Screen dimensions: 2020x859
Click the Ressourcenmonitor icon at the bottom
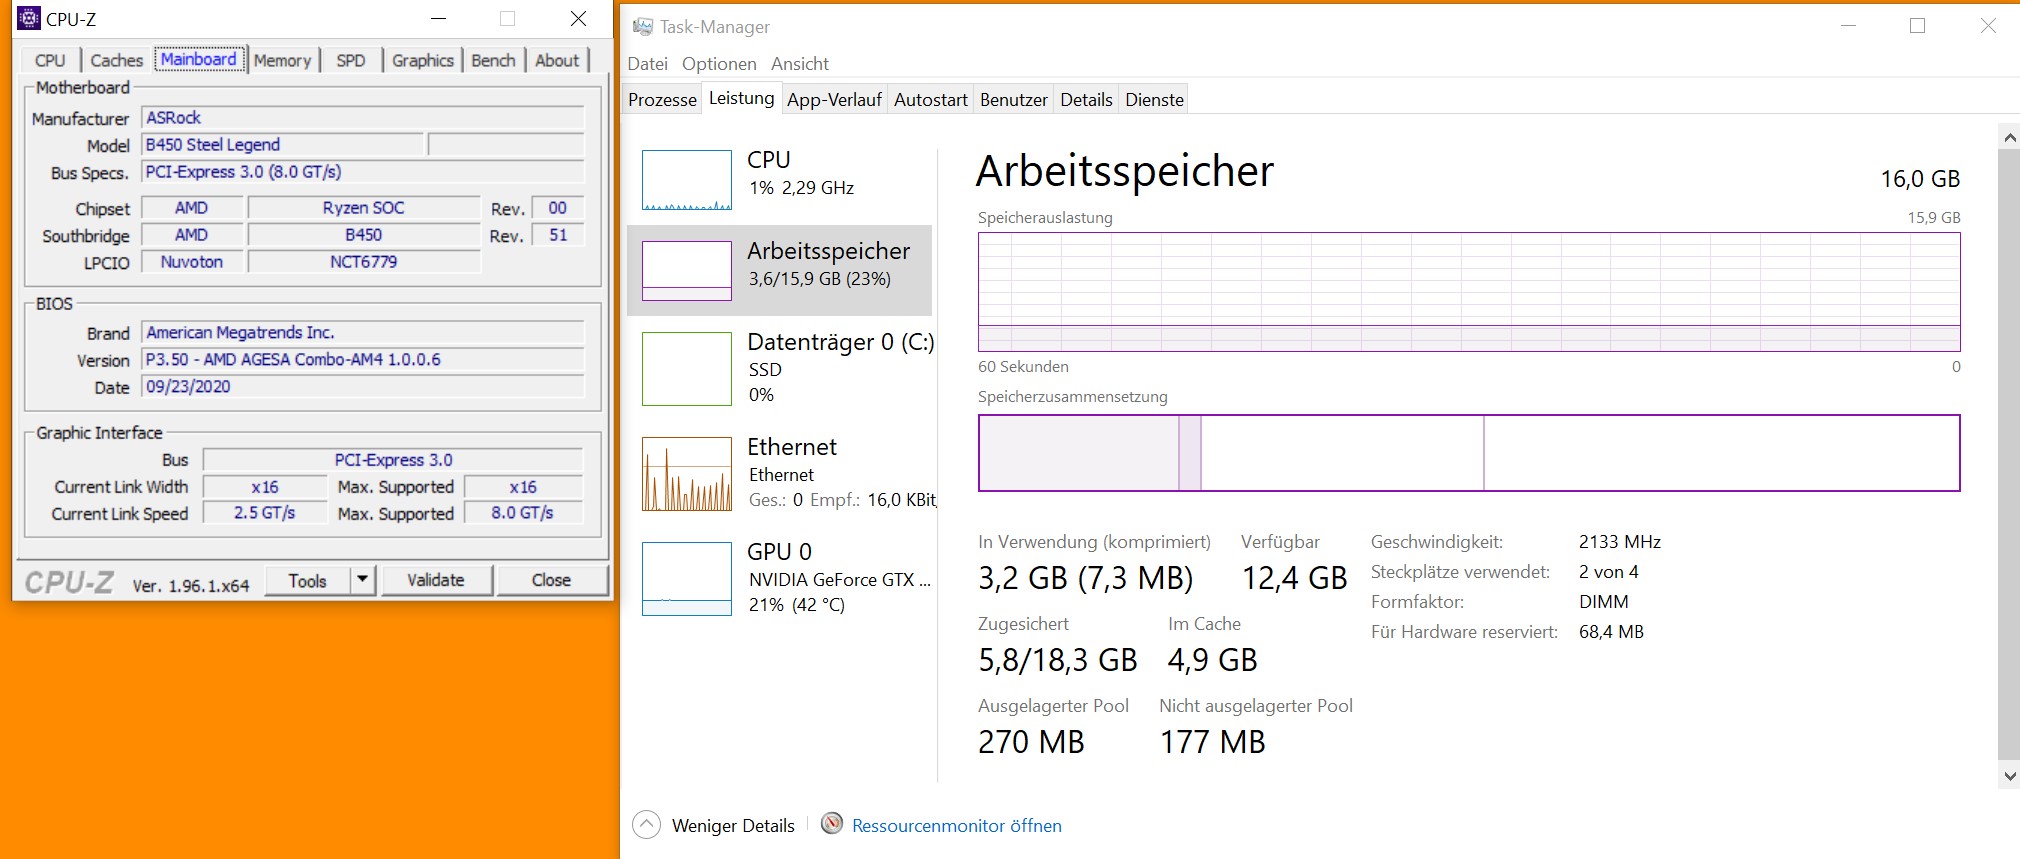831,824
